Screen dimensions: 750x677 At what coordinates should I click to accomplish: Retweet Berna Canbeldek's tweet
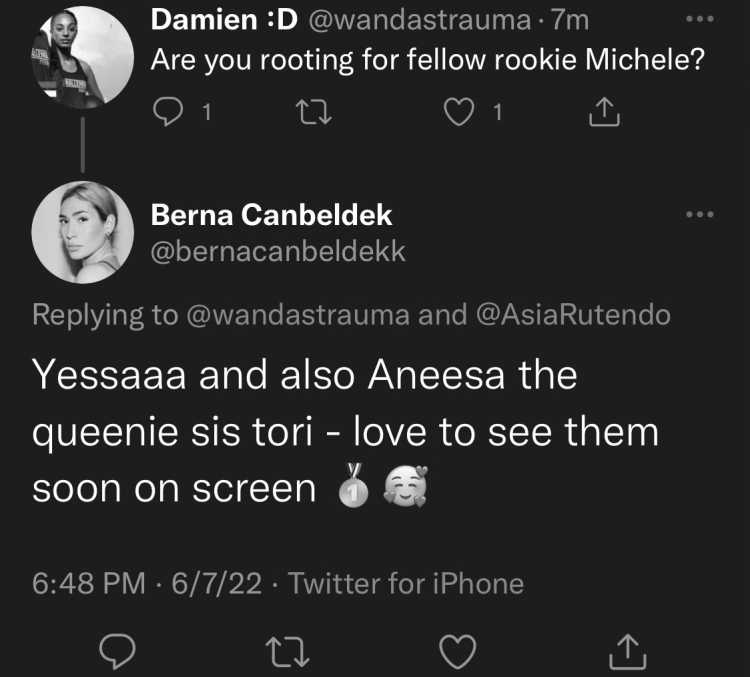(x=287, y=652)
